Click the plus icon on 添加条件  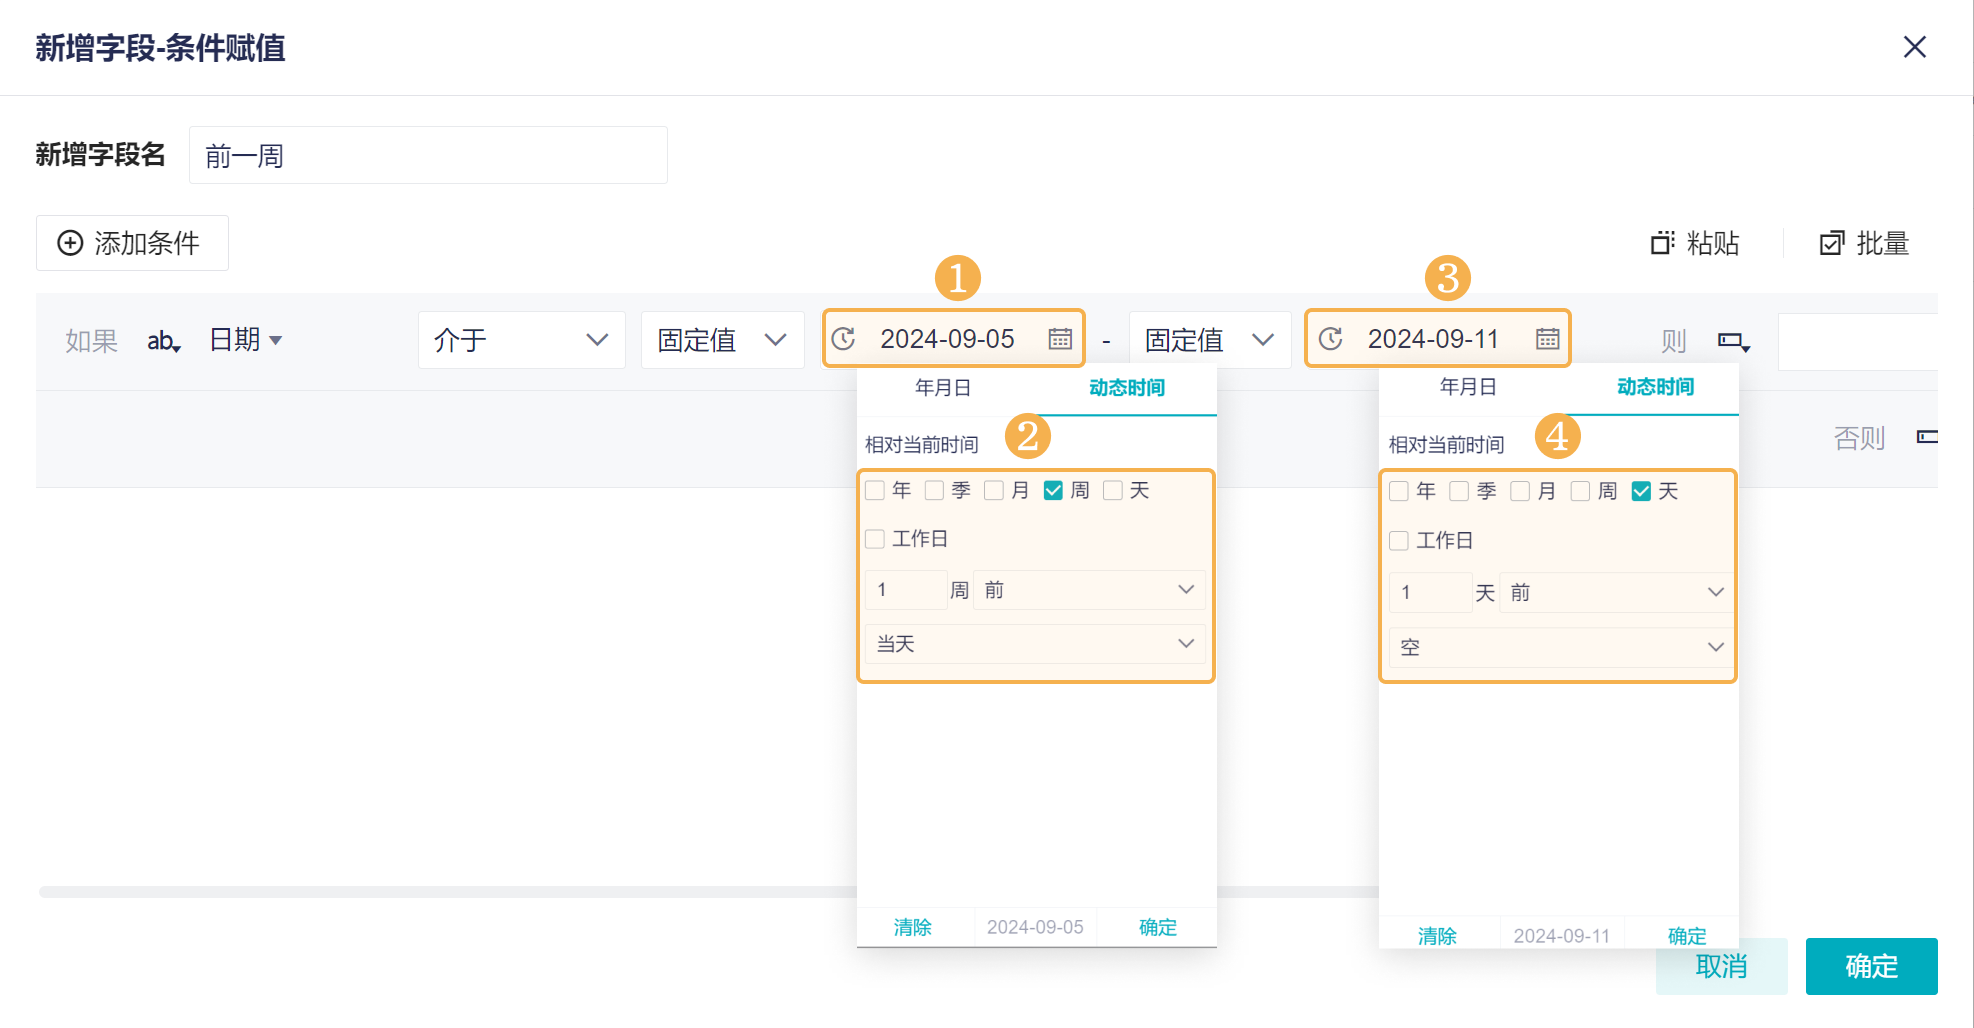(70, 243)
